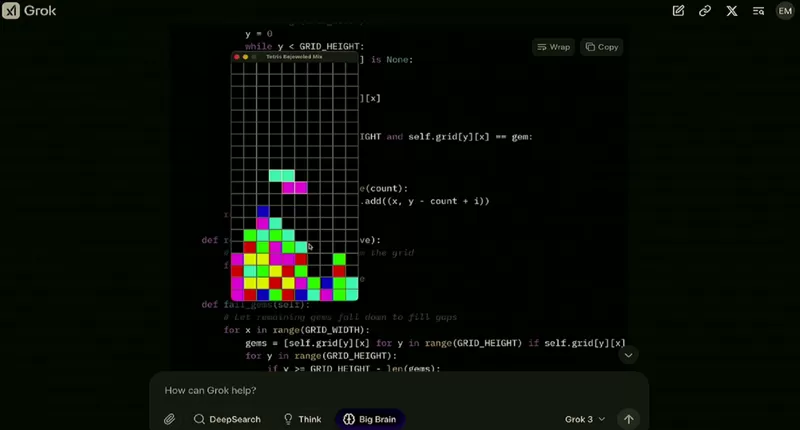
Task: Enable DeepSearch mode
Action: [227, 419]
